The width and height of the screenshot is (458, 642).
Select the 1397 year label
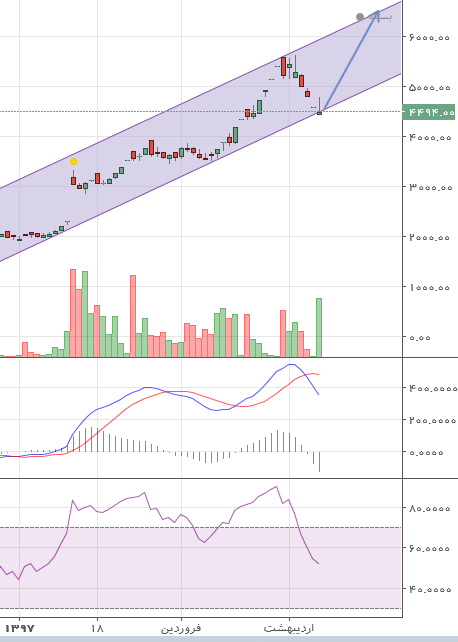[19, 628]
